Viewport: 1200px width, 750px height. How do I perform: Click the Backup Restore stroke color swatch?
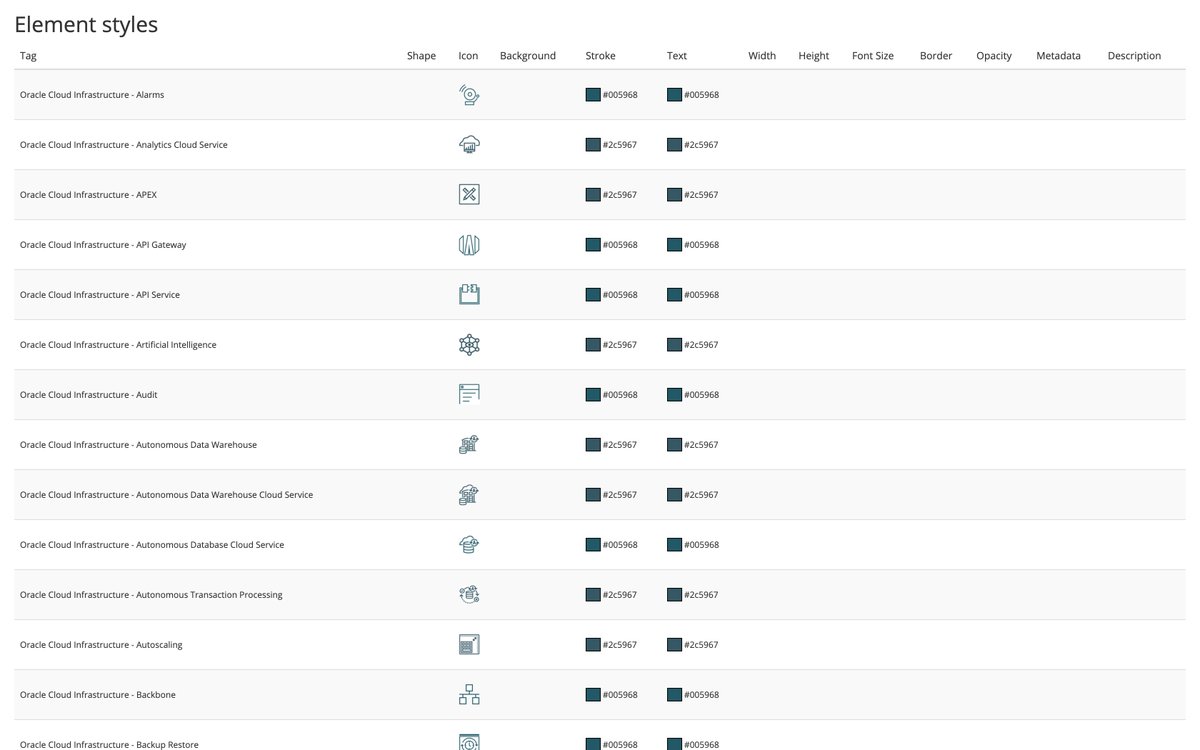point(593,744)
